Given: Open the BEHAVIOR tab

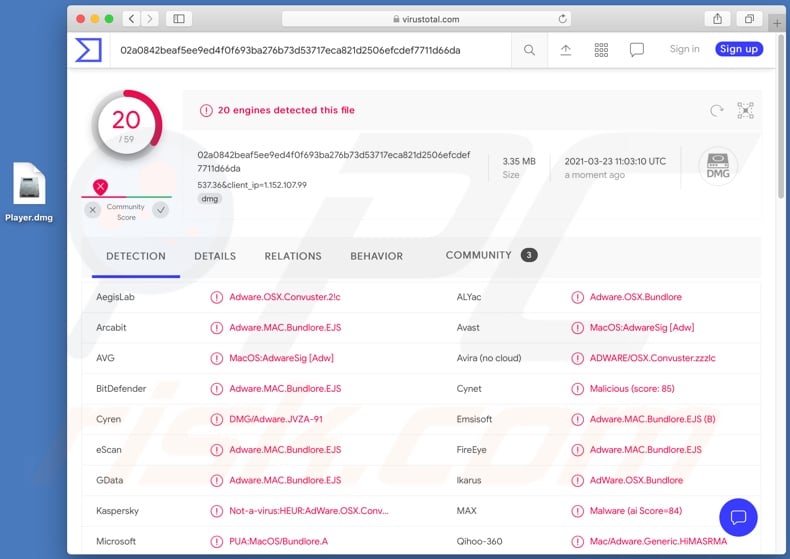Looking at the screenshot, I should 377,256.
